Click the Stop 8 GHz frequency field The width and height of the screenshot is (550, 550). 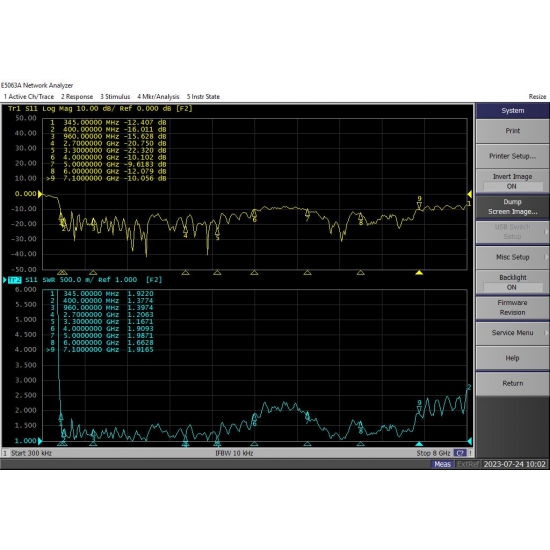click(x=433, y=453)
